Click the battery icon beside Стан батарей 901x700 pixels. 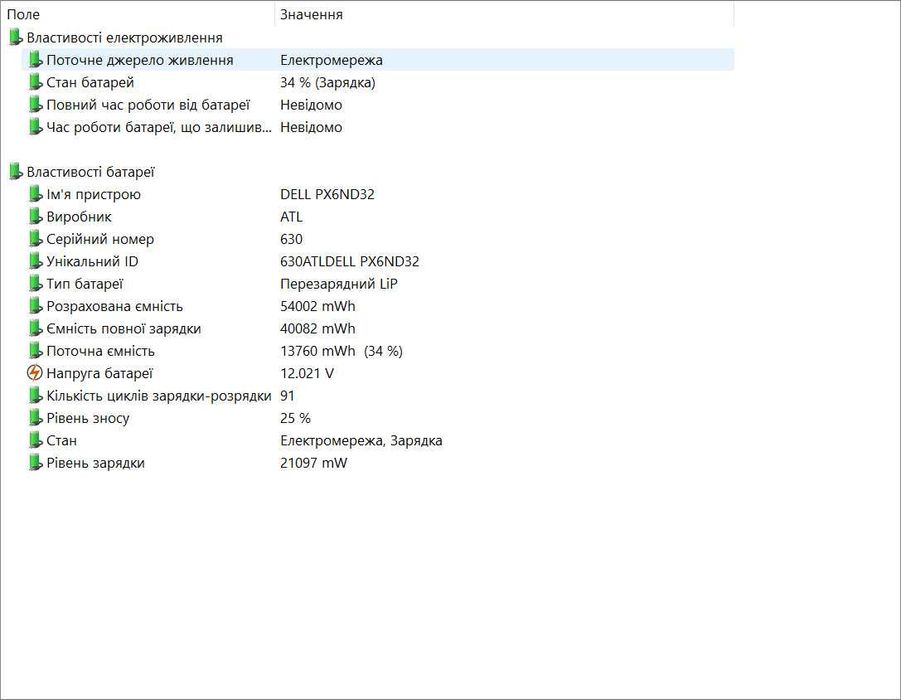36,82
